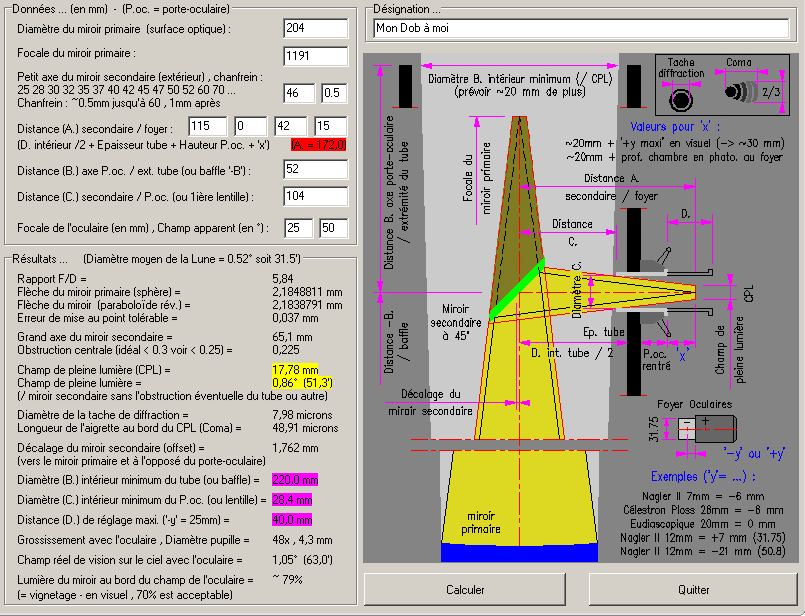Screen dimensions: 805x616
Task: Select the apparent field input showing 50
Action: (x=333, y=228)
